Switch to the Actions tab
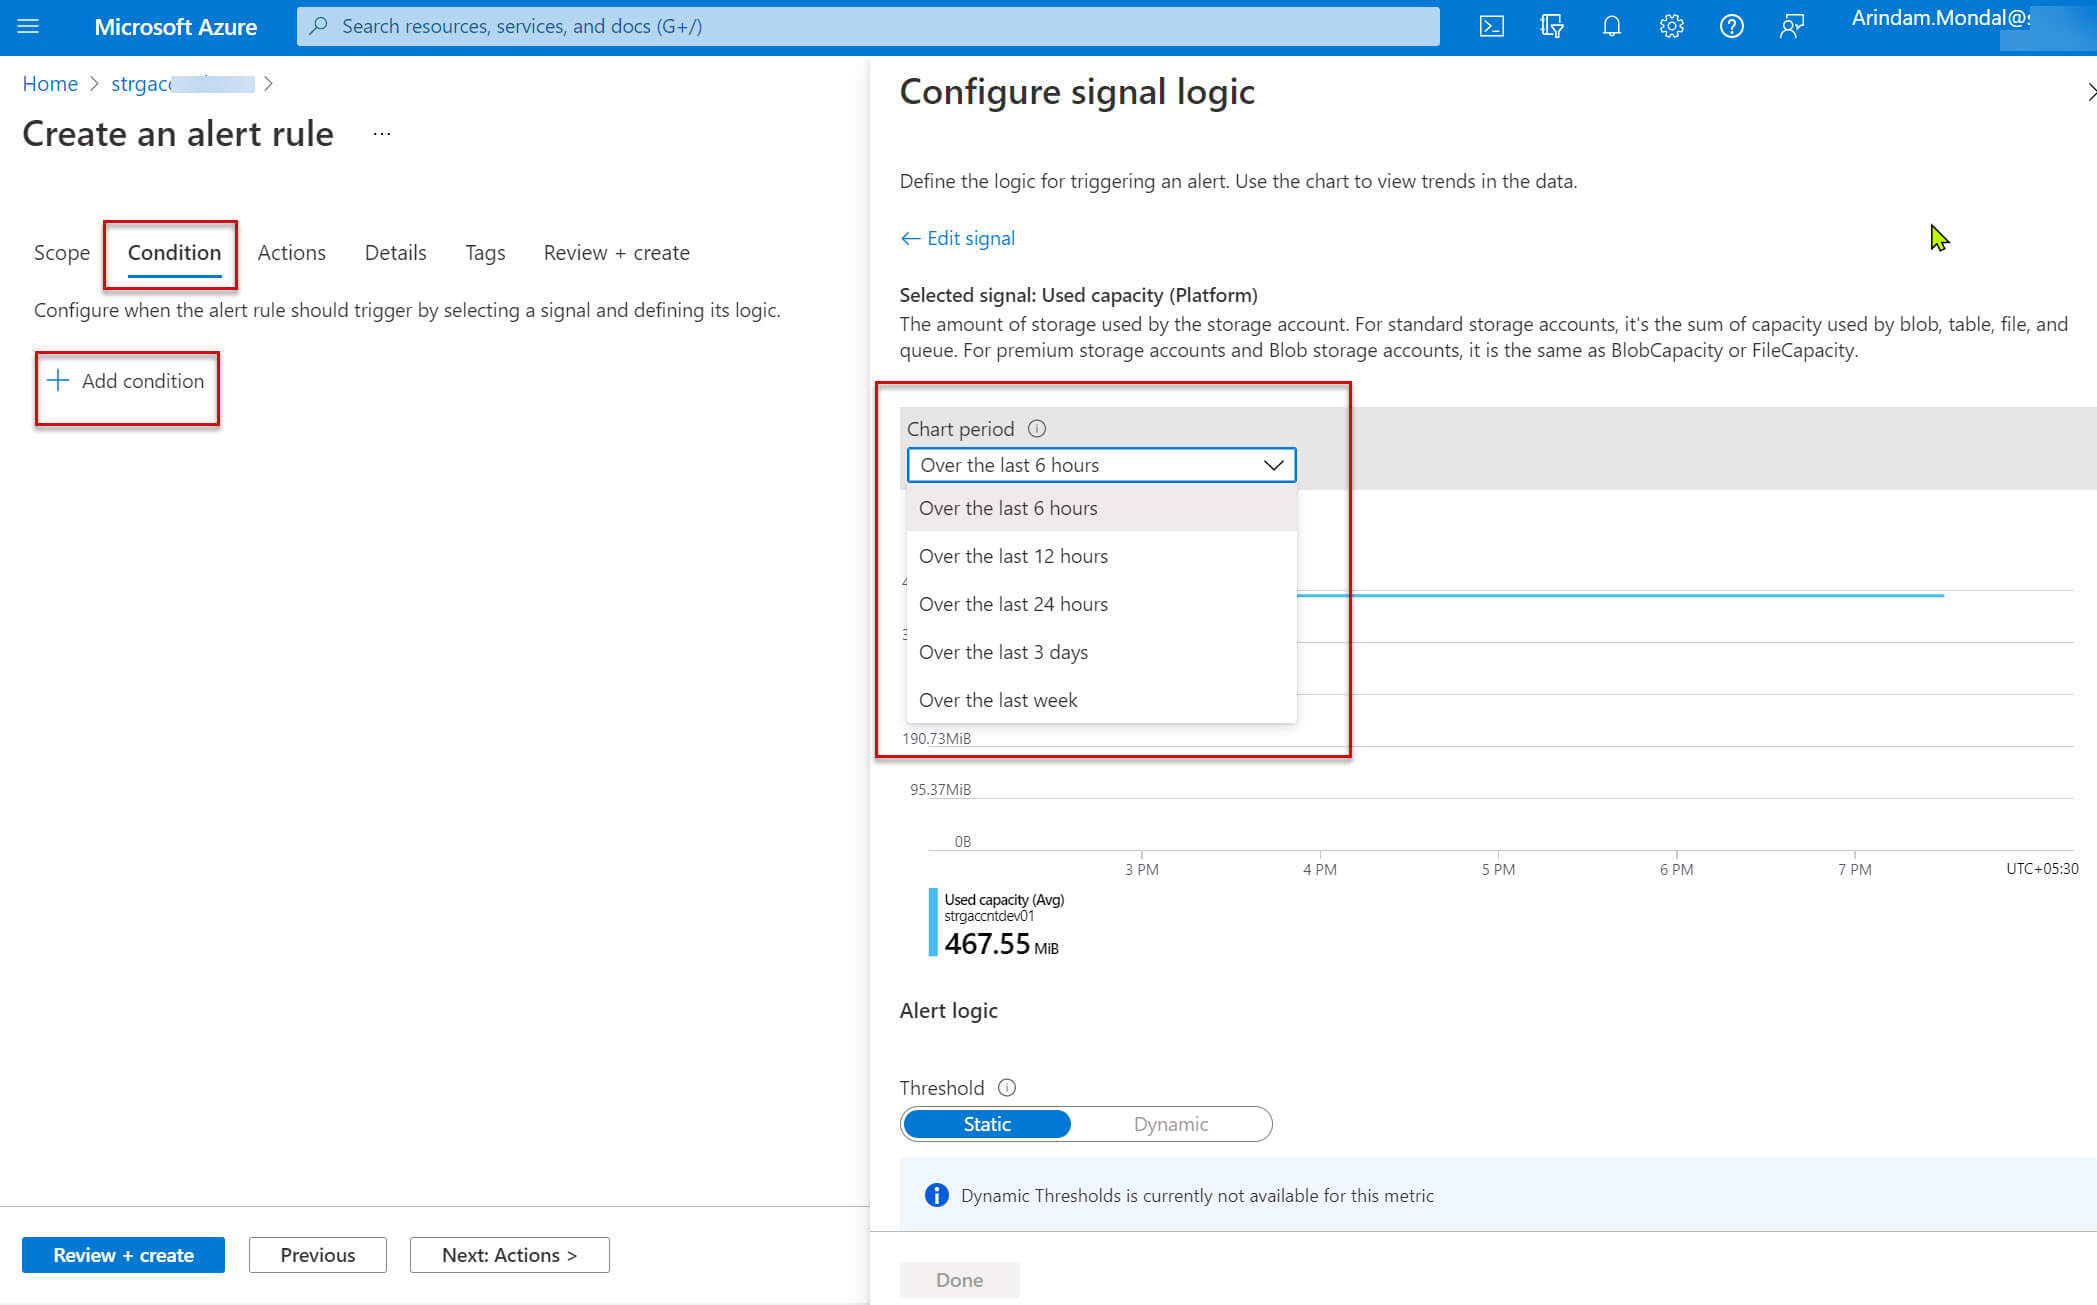The width and height of the screenshot is (2097, 1305). pos(291,253)
